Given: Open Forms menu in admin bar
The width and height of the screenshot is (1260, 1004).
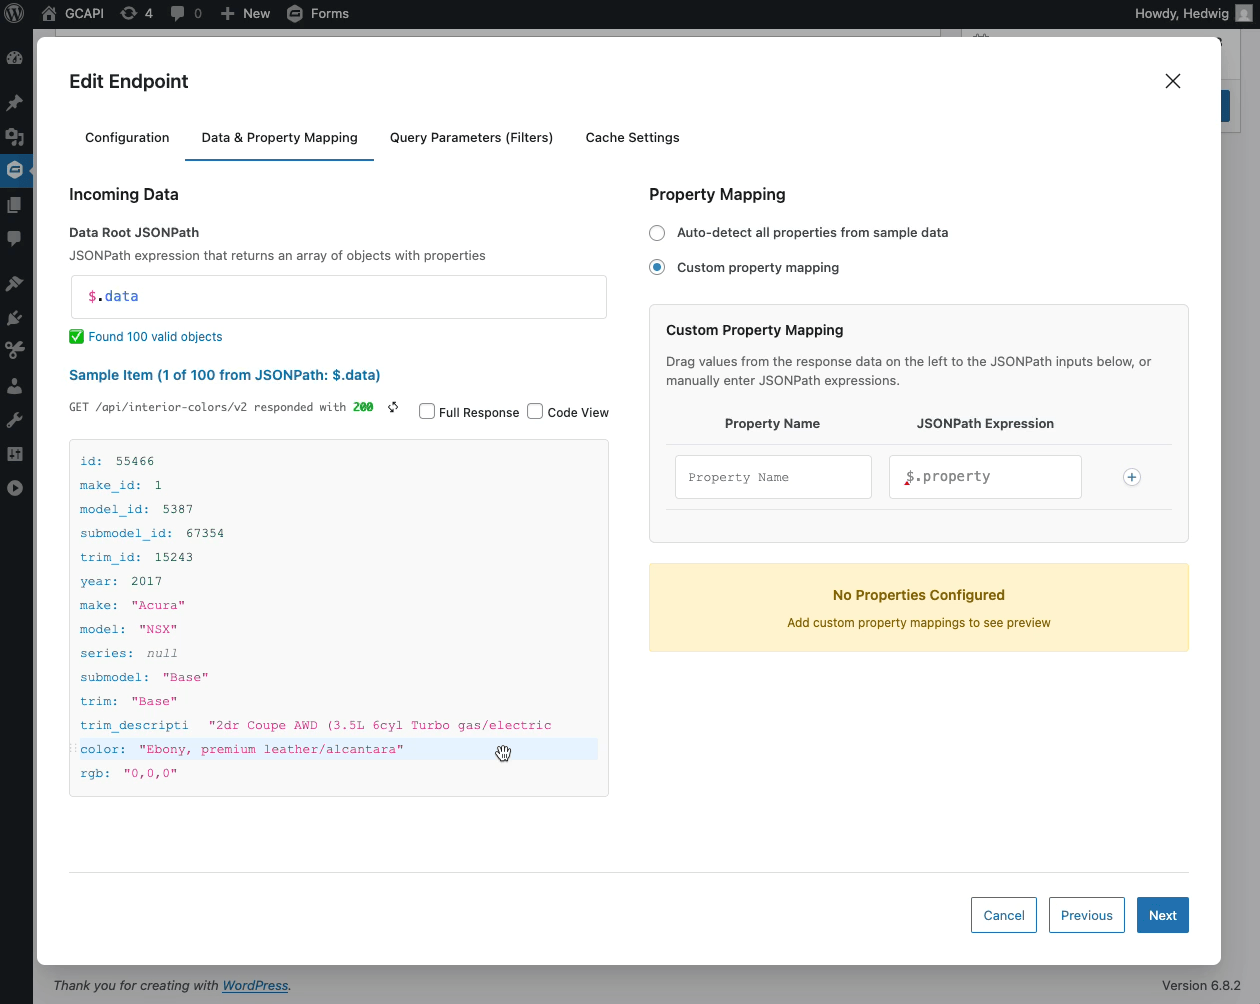Looking at the screenshot, I should pos(318,14).
